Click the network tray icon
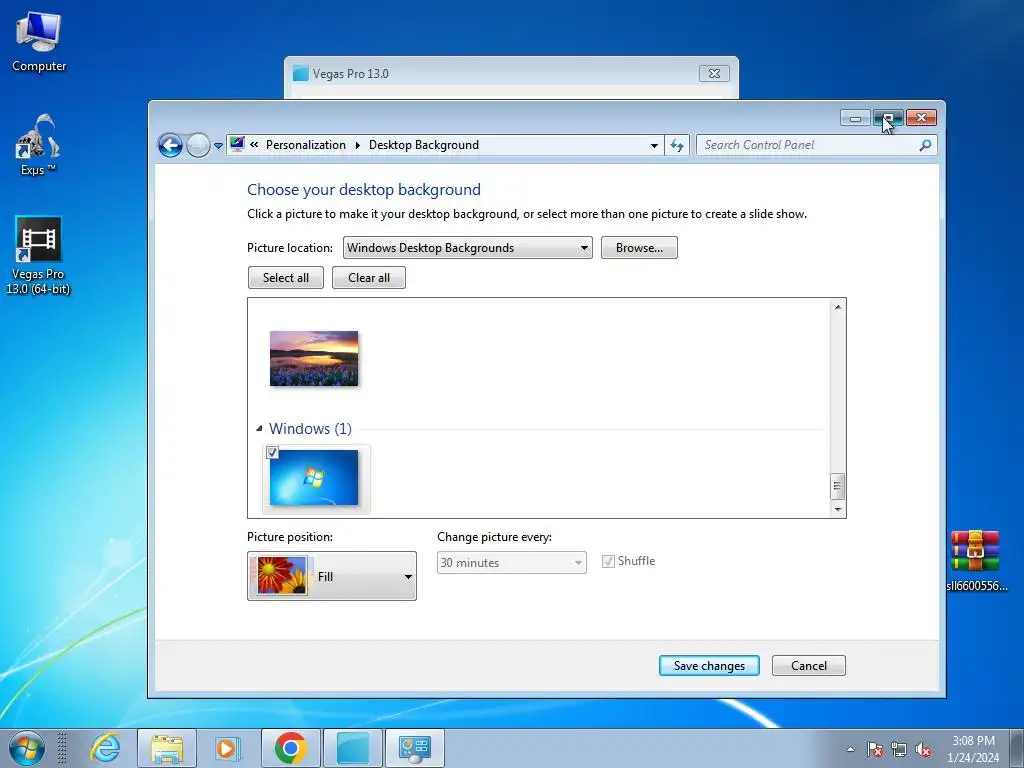This screenshot has height=768, width=1024. pos(899,749)
